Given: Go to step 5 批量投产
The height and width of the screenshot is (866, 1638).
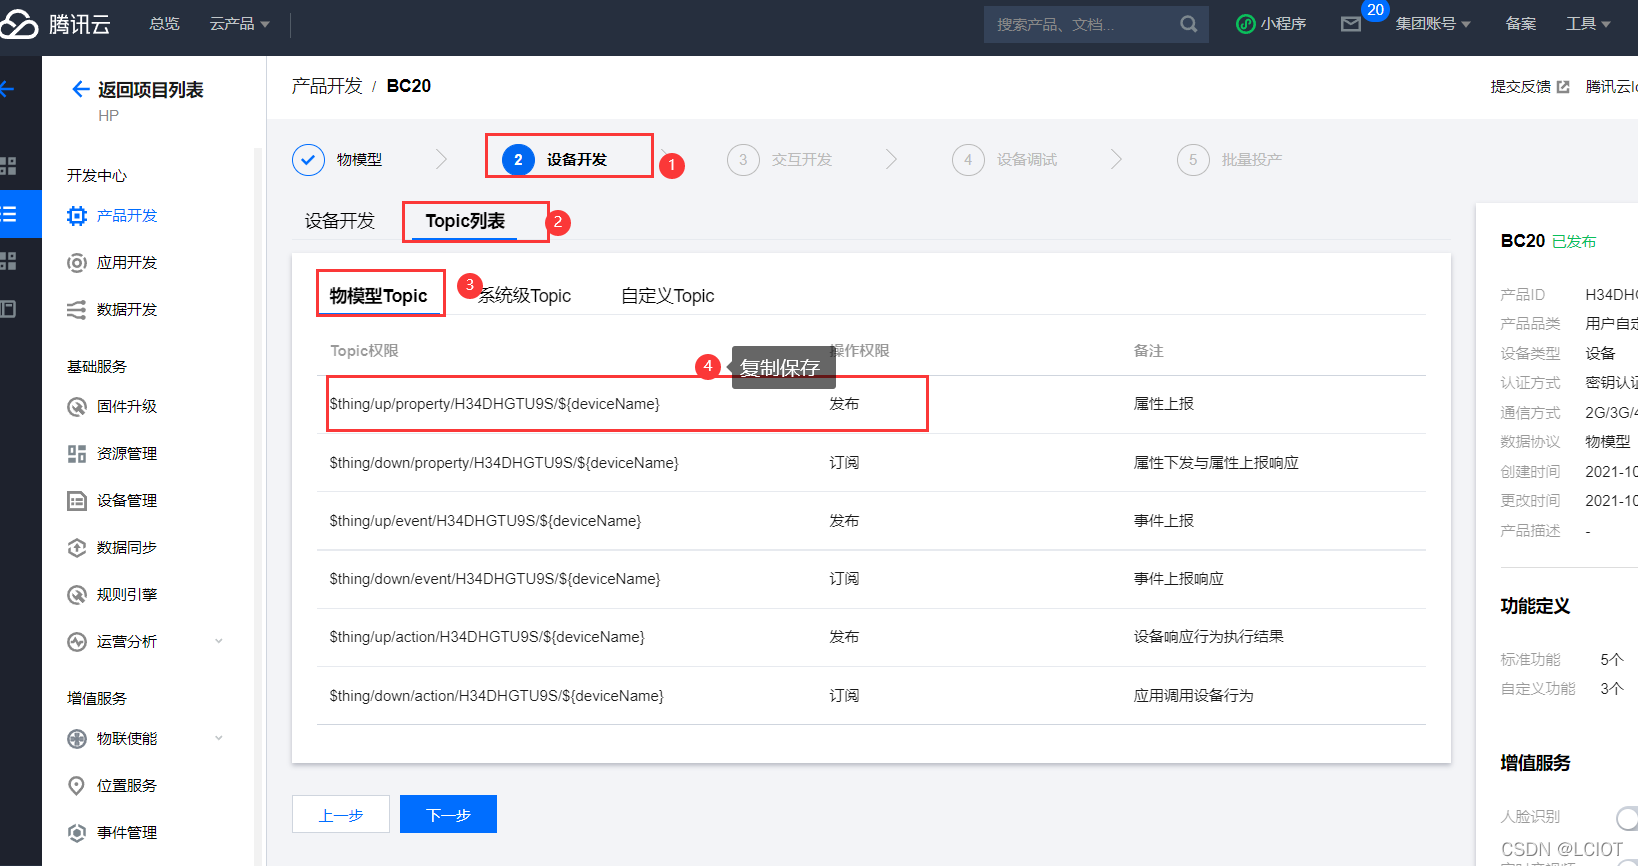Looking at the screenshot, I should (1231, 159).
